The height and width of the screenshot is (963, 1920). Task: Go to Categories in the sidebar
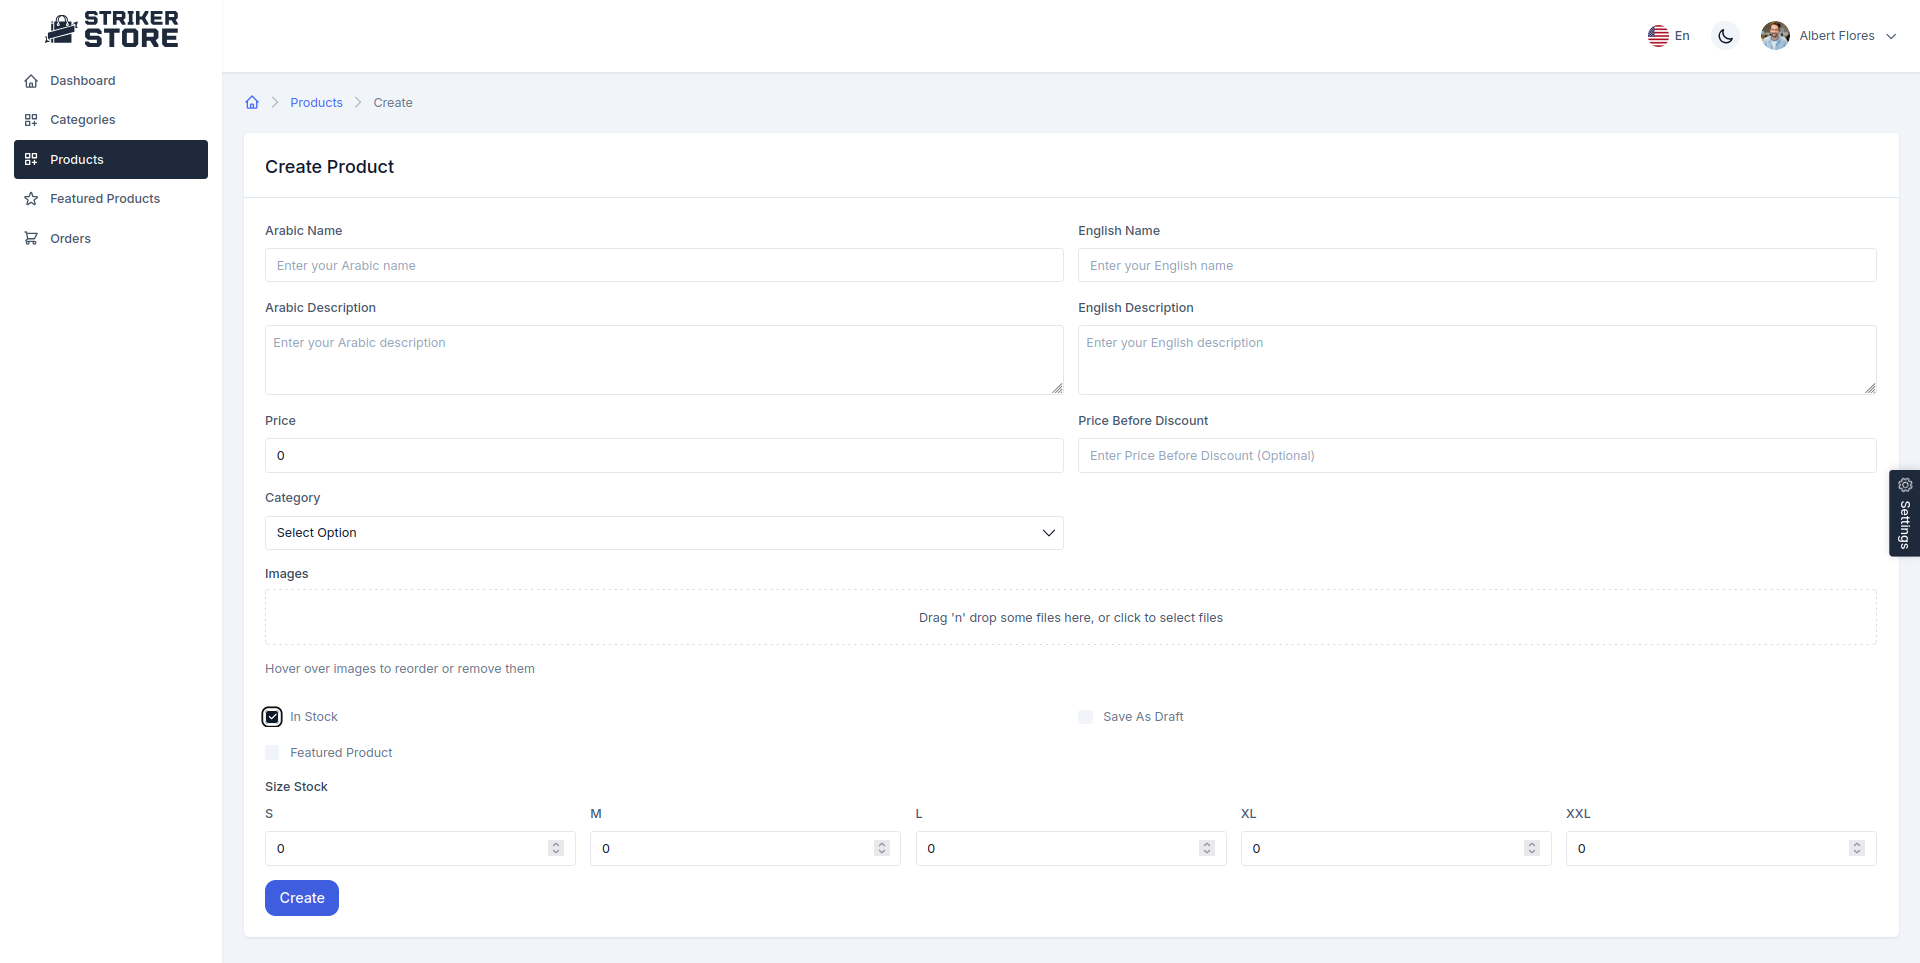pyautogui.click(x=82, y=120)
